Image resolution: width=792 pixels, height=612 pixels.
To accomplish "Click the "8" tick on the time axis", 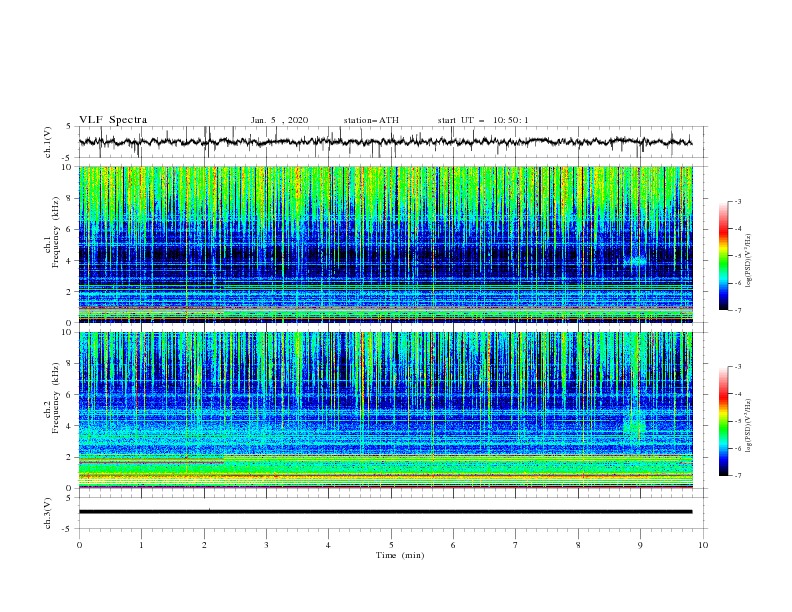I will 578,545.
